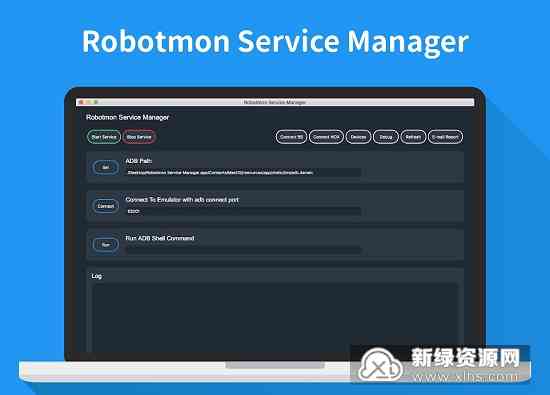The height and width of the screenshot is (395, 550).
Task: Click the red Stop Service button
Action: click(139, 137)
